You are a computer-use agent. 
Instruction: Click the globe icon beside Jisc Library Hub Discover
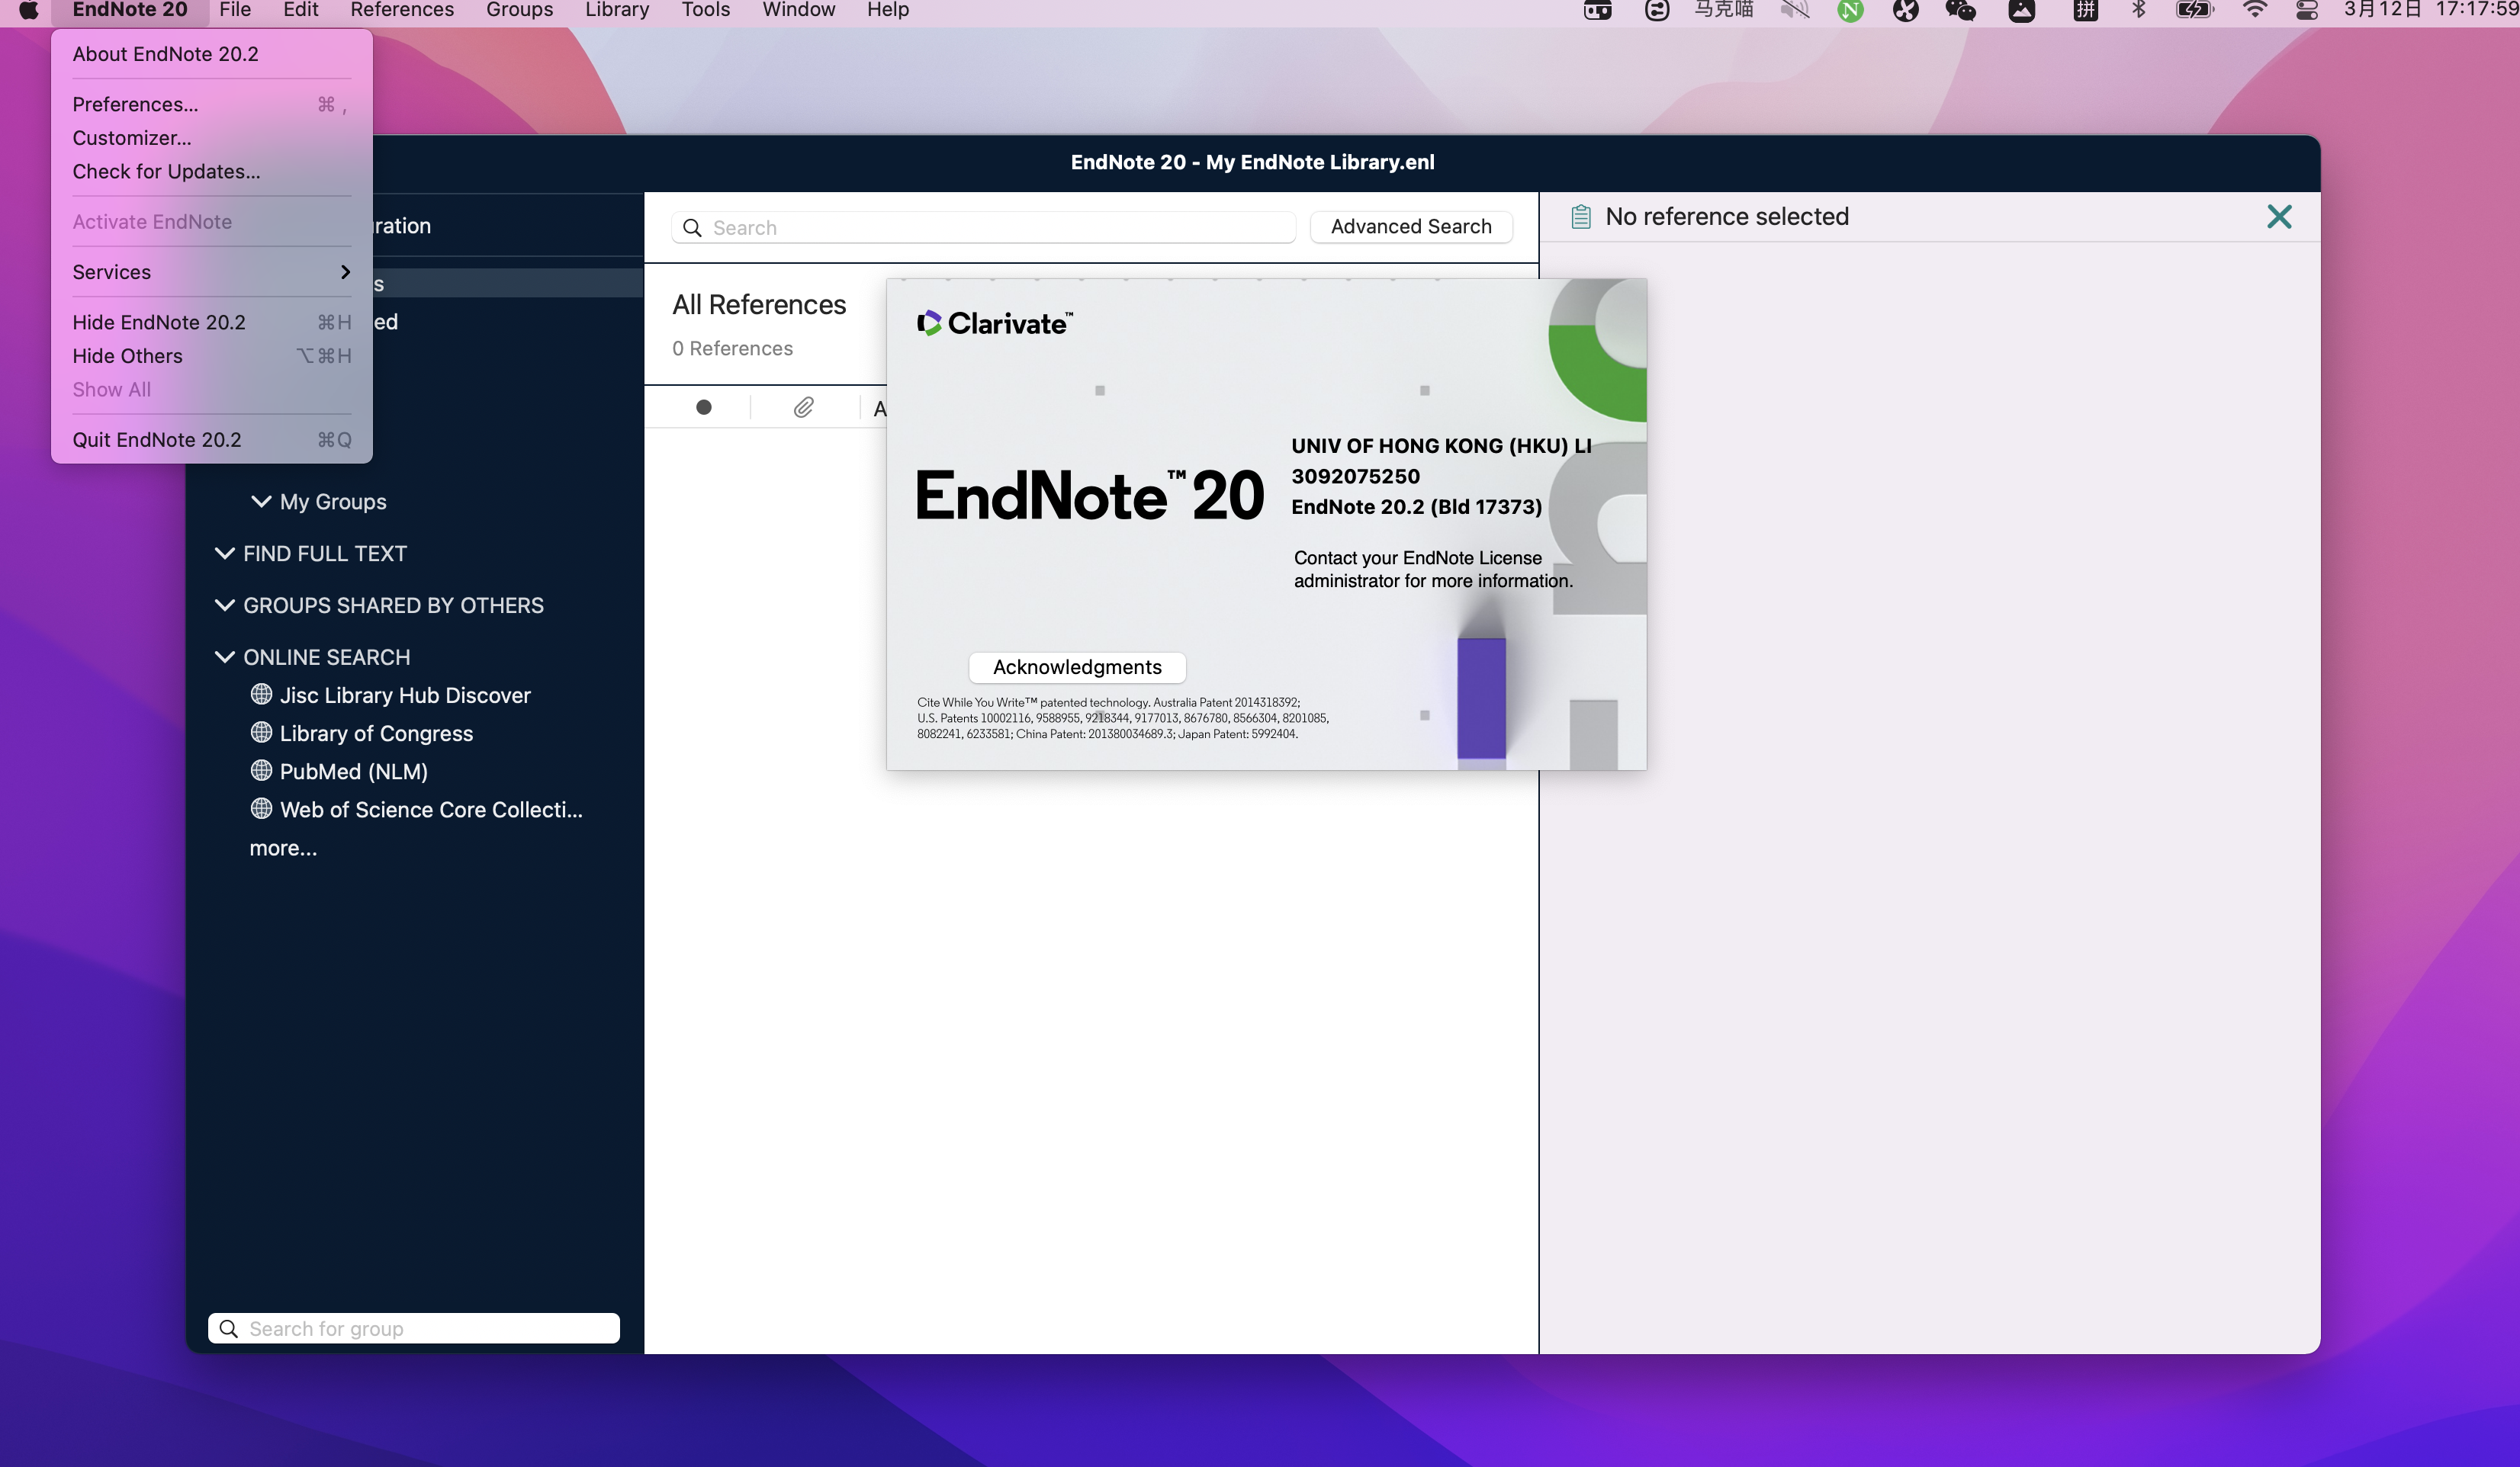tap(261, 695)
